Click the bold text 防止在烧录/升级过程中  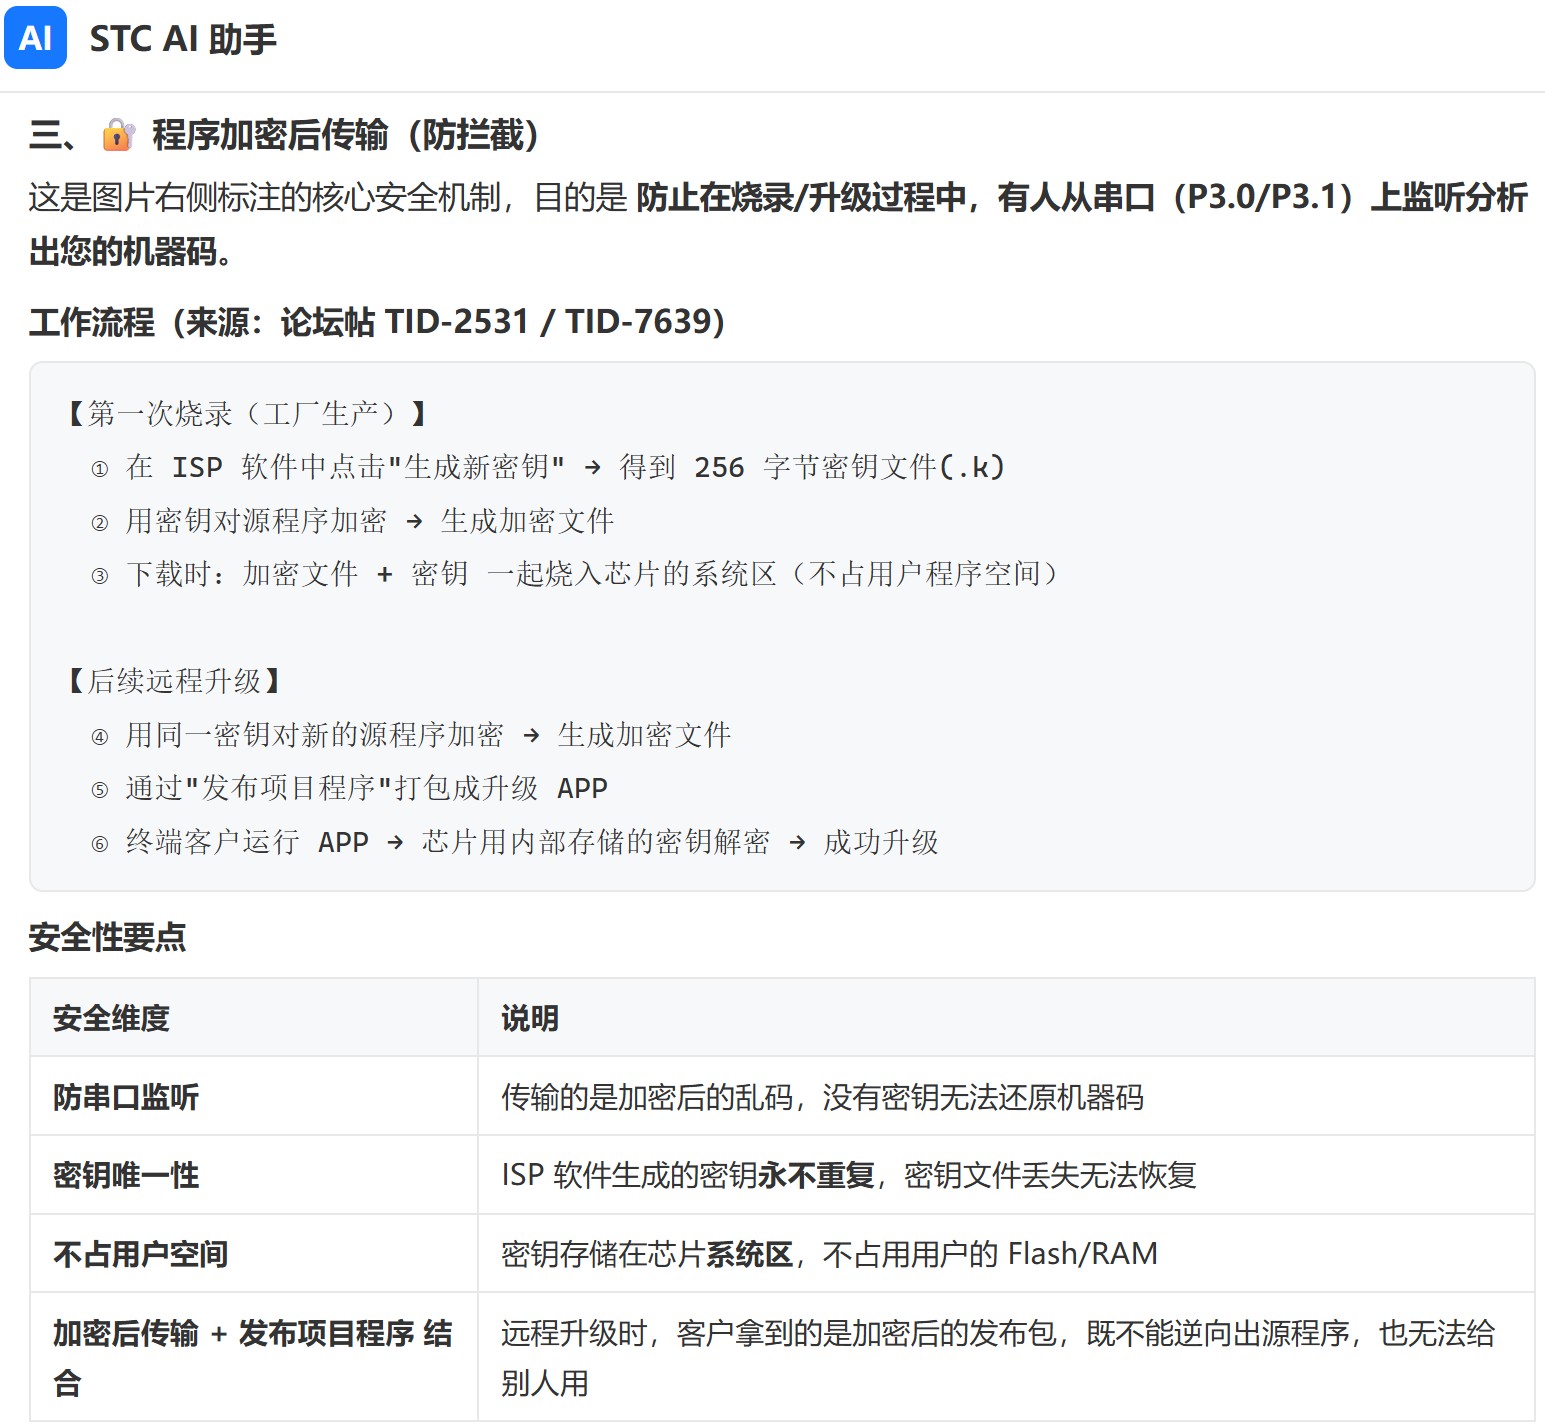tap(800, 197)
